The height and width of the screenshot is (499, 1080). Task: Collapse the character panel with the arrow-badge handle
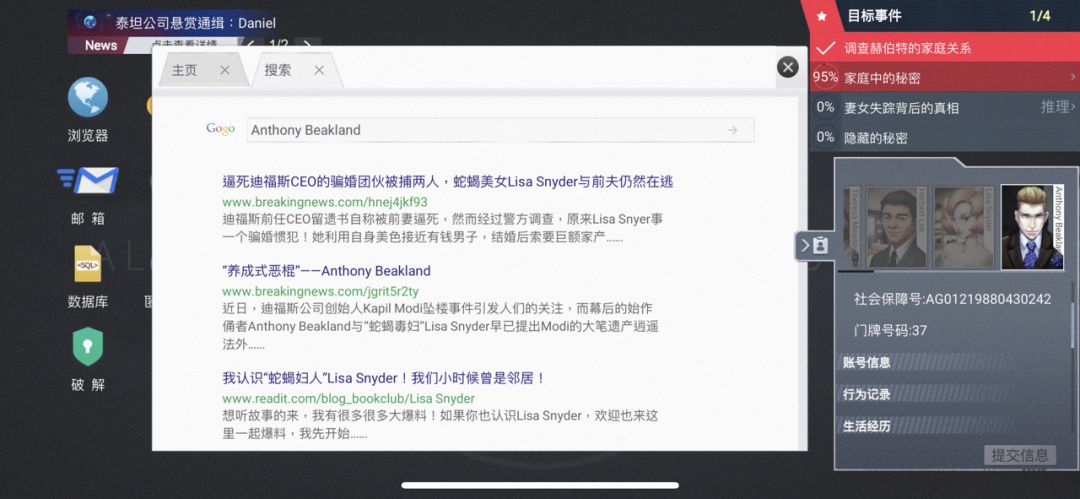[x=813, y=245]
